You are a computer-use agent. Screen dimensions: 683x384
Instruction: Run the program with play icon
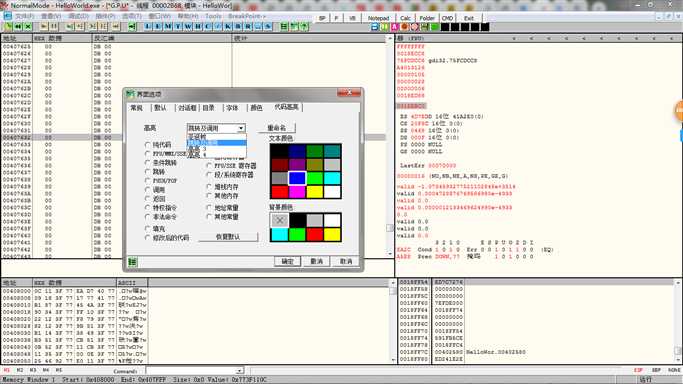click(44, 27)
